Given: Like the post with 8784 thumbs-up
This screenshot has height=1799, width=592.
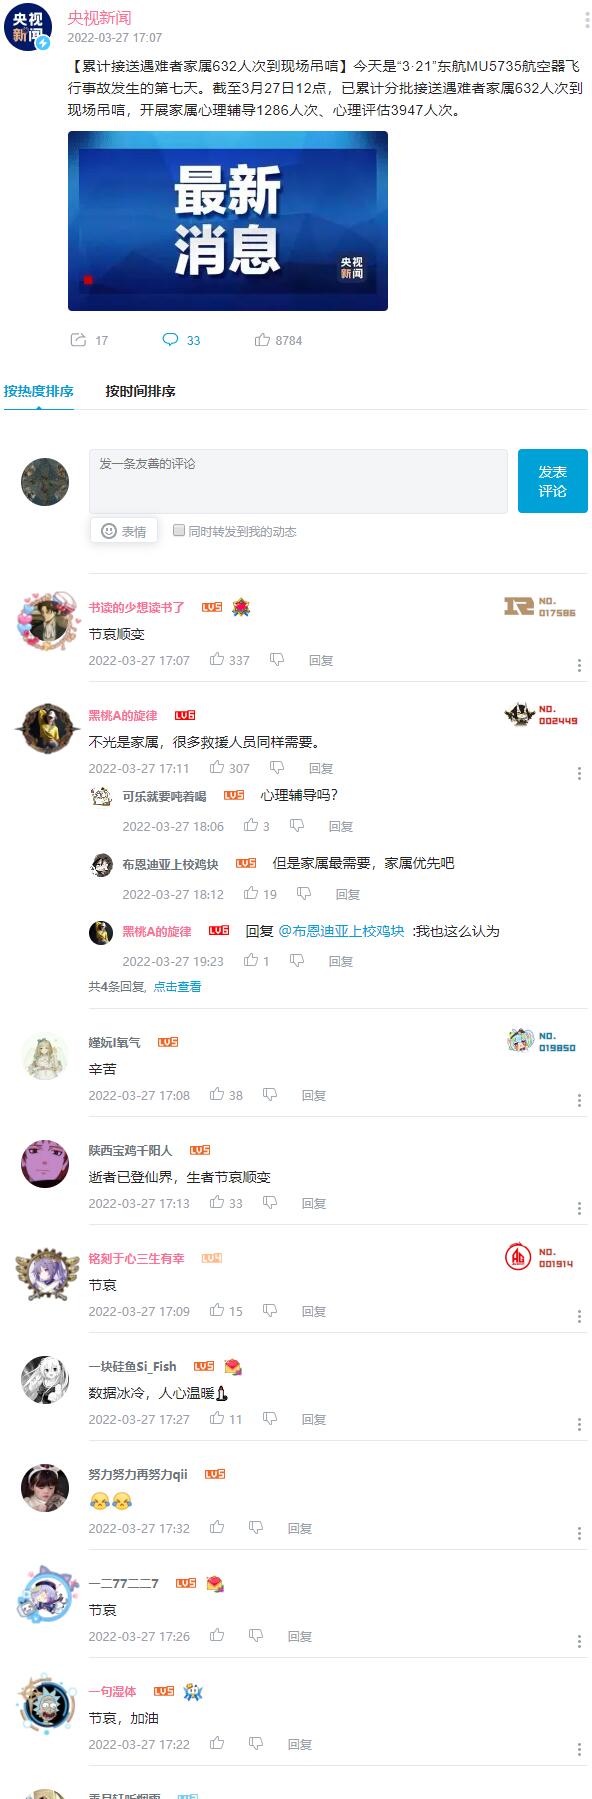Looking at the screenshot, I should [x=262, y=340].
